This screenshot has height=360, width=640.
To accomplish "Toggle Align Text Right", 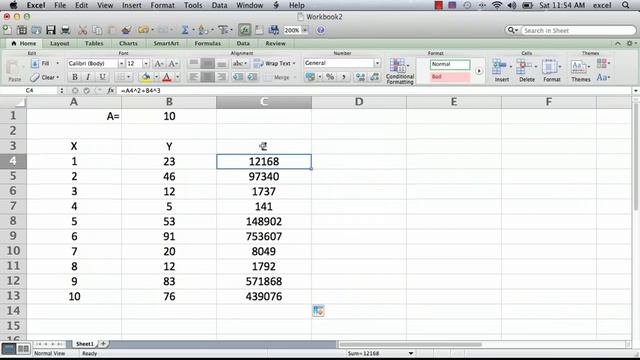I will pyautogui.click(x=221, y=77).
